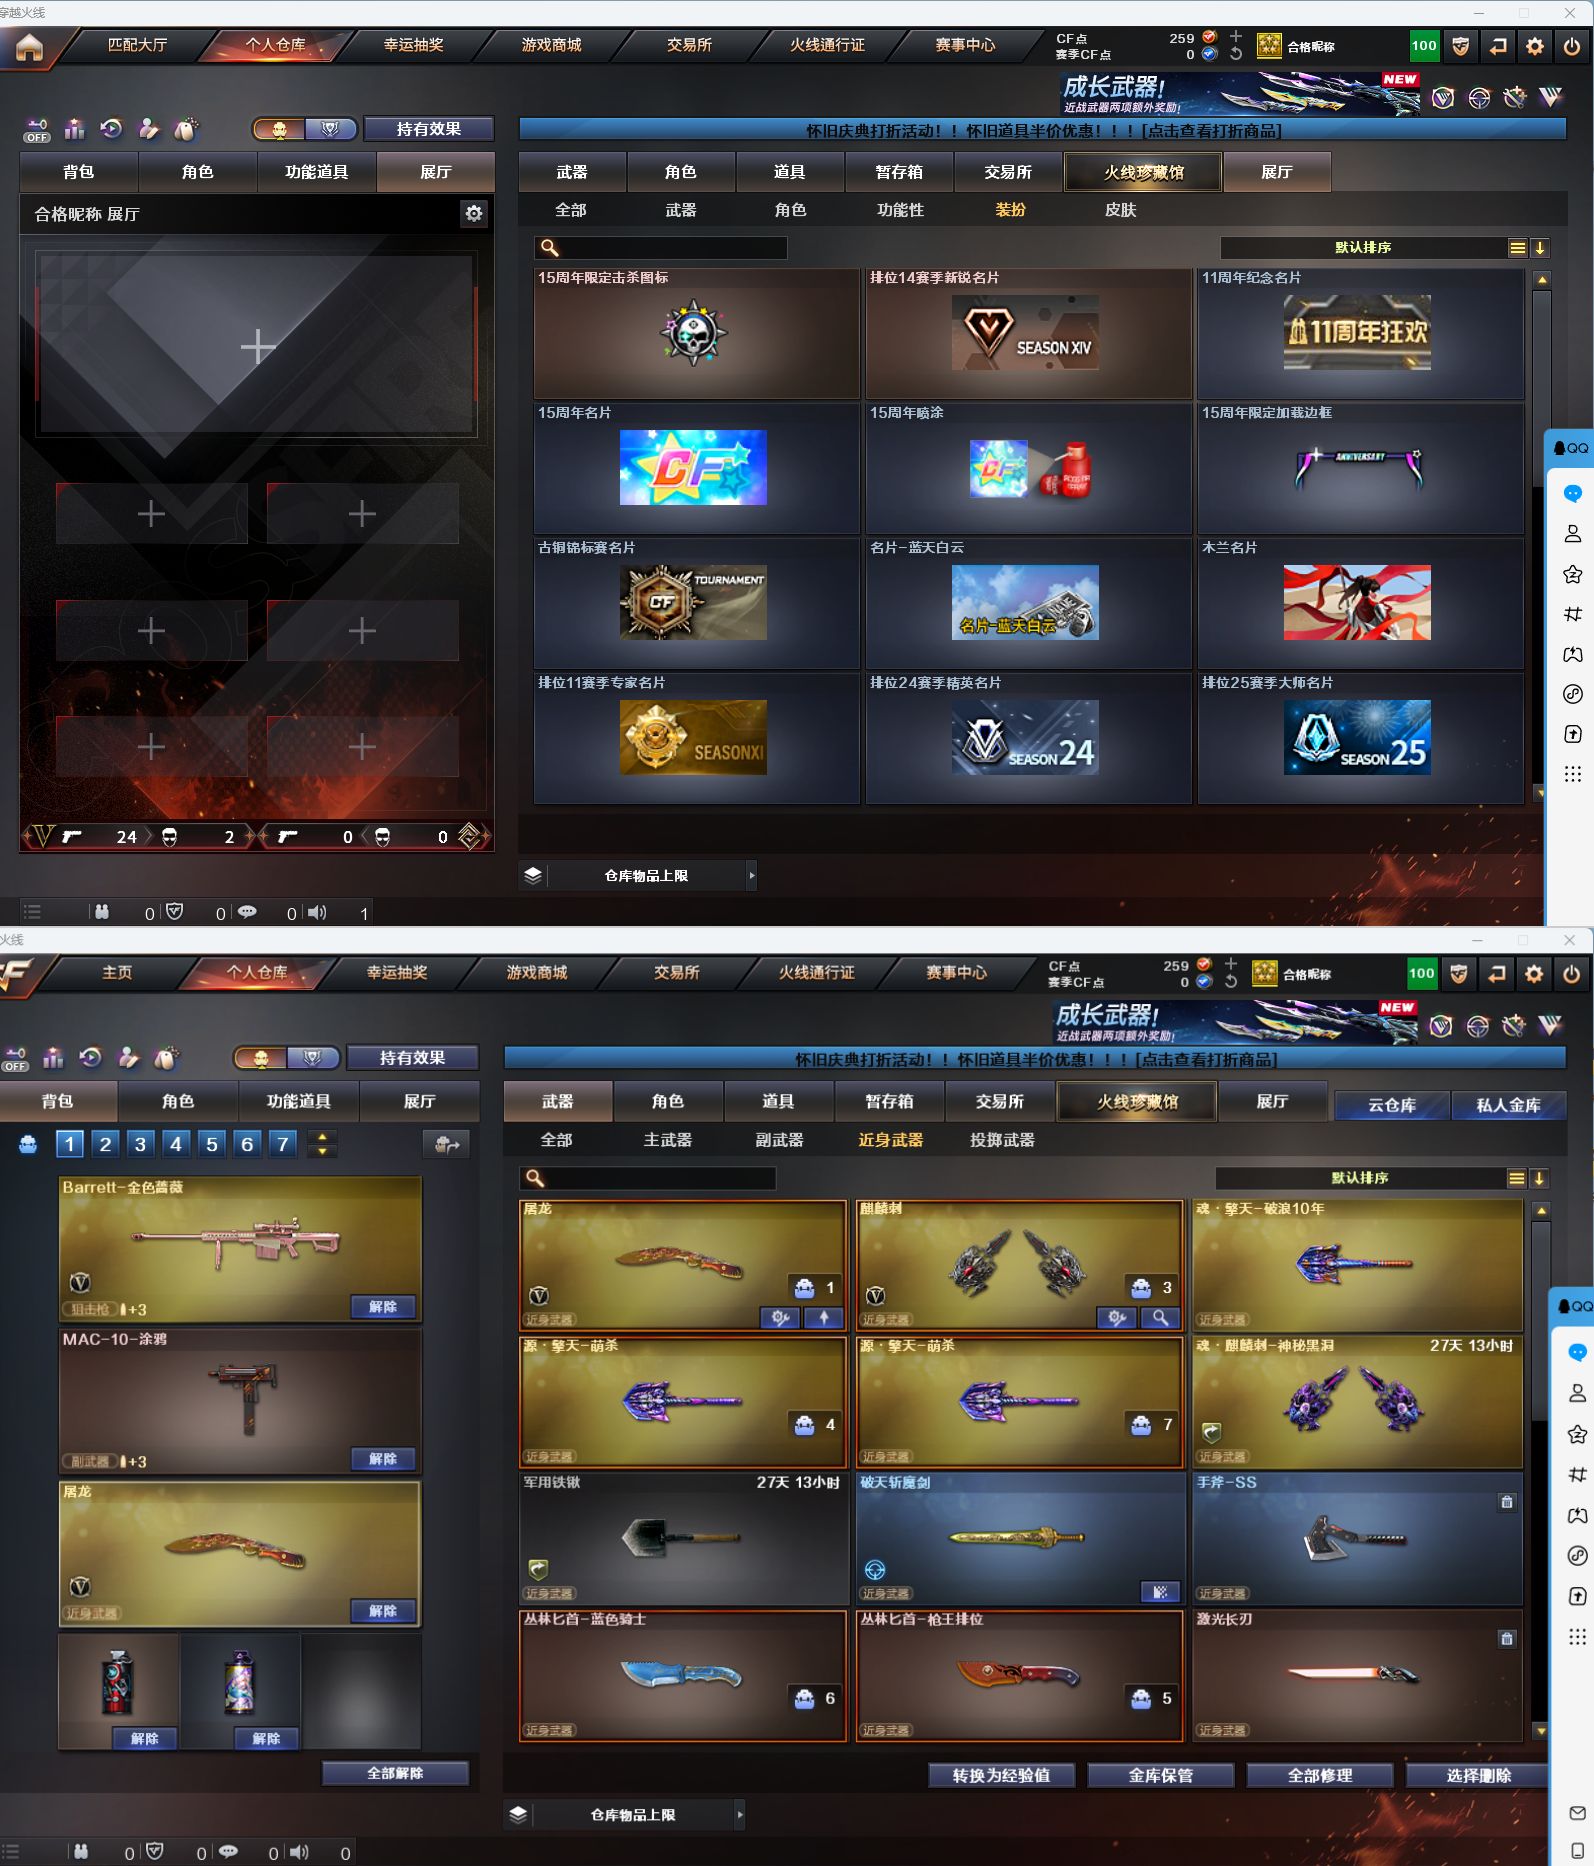Screen dimensions: 1594x1866
Task: Click the up arrow next to bag number 7
Action: click(x=322, y=1136)
